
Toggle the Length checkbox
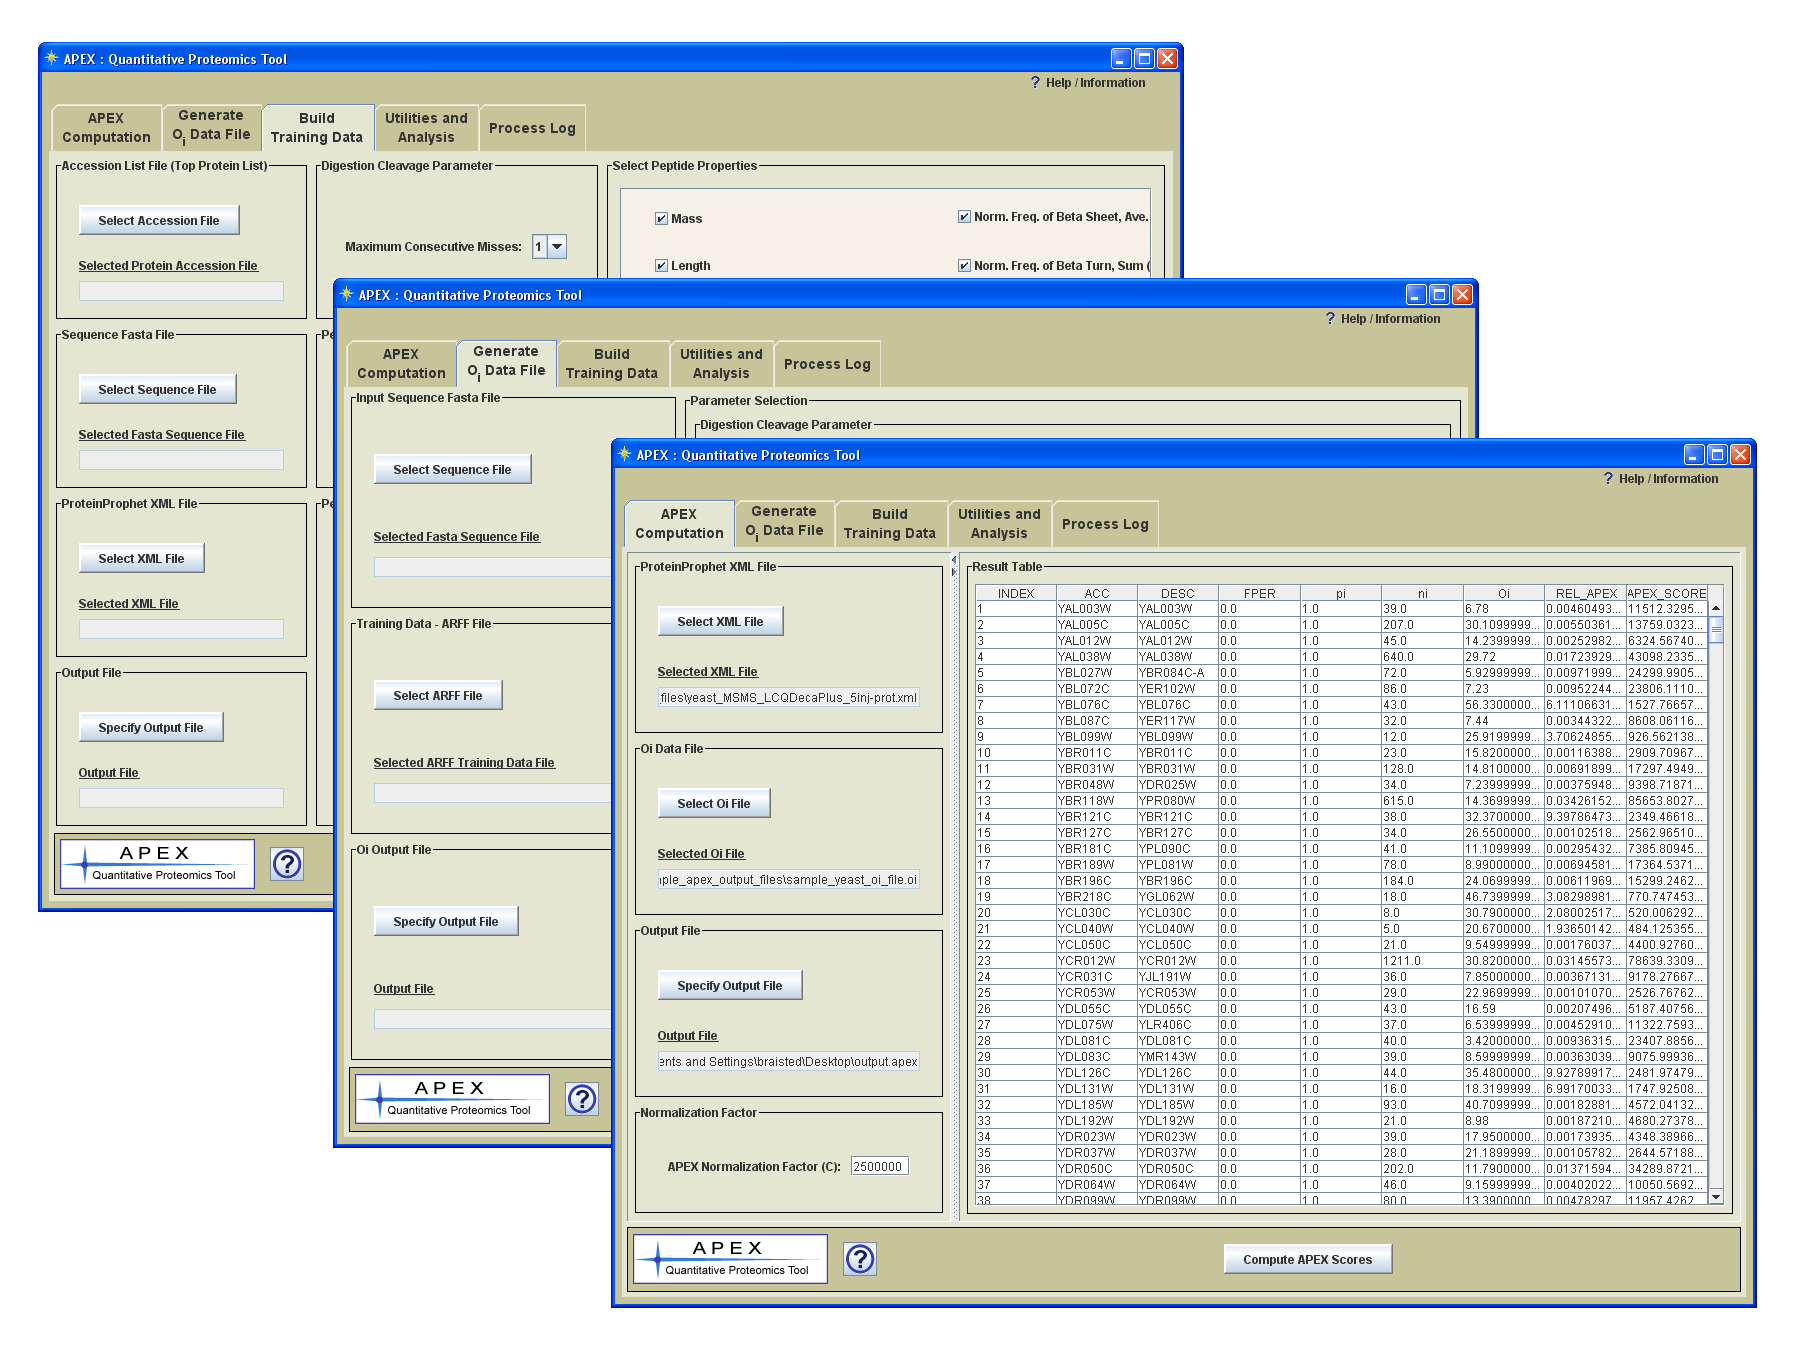[661, 266]
